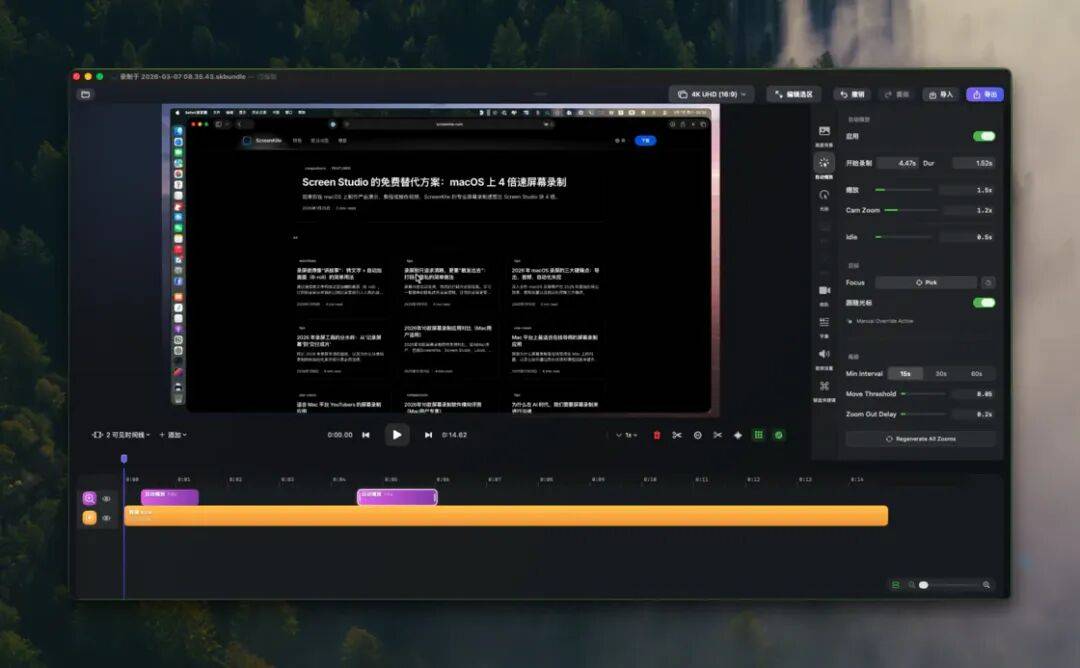This screenshot has width=1080, height=668.
Task: Open the background image panel in sidebar
Action: [824, 132]
